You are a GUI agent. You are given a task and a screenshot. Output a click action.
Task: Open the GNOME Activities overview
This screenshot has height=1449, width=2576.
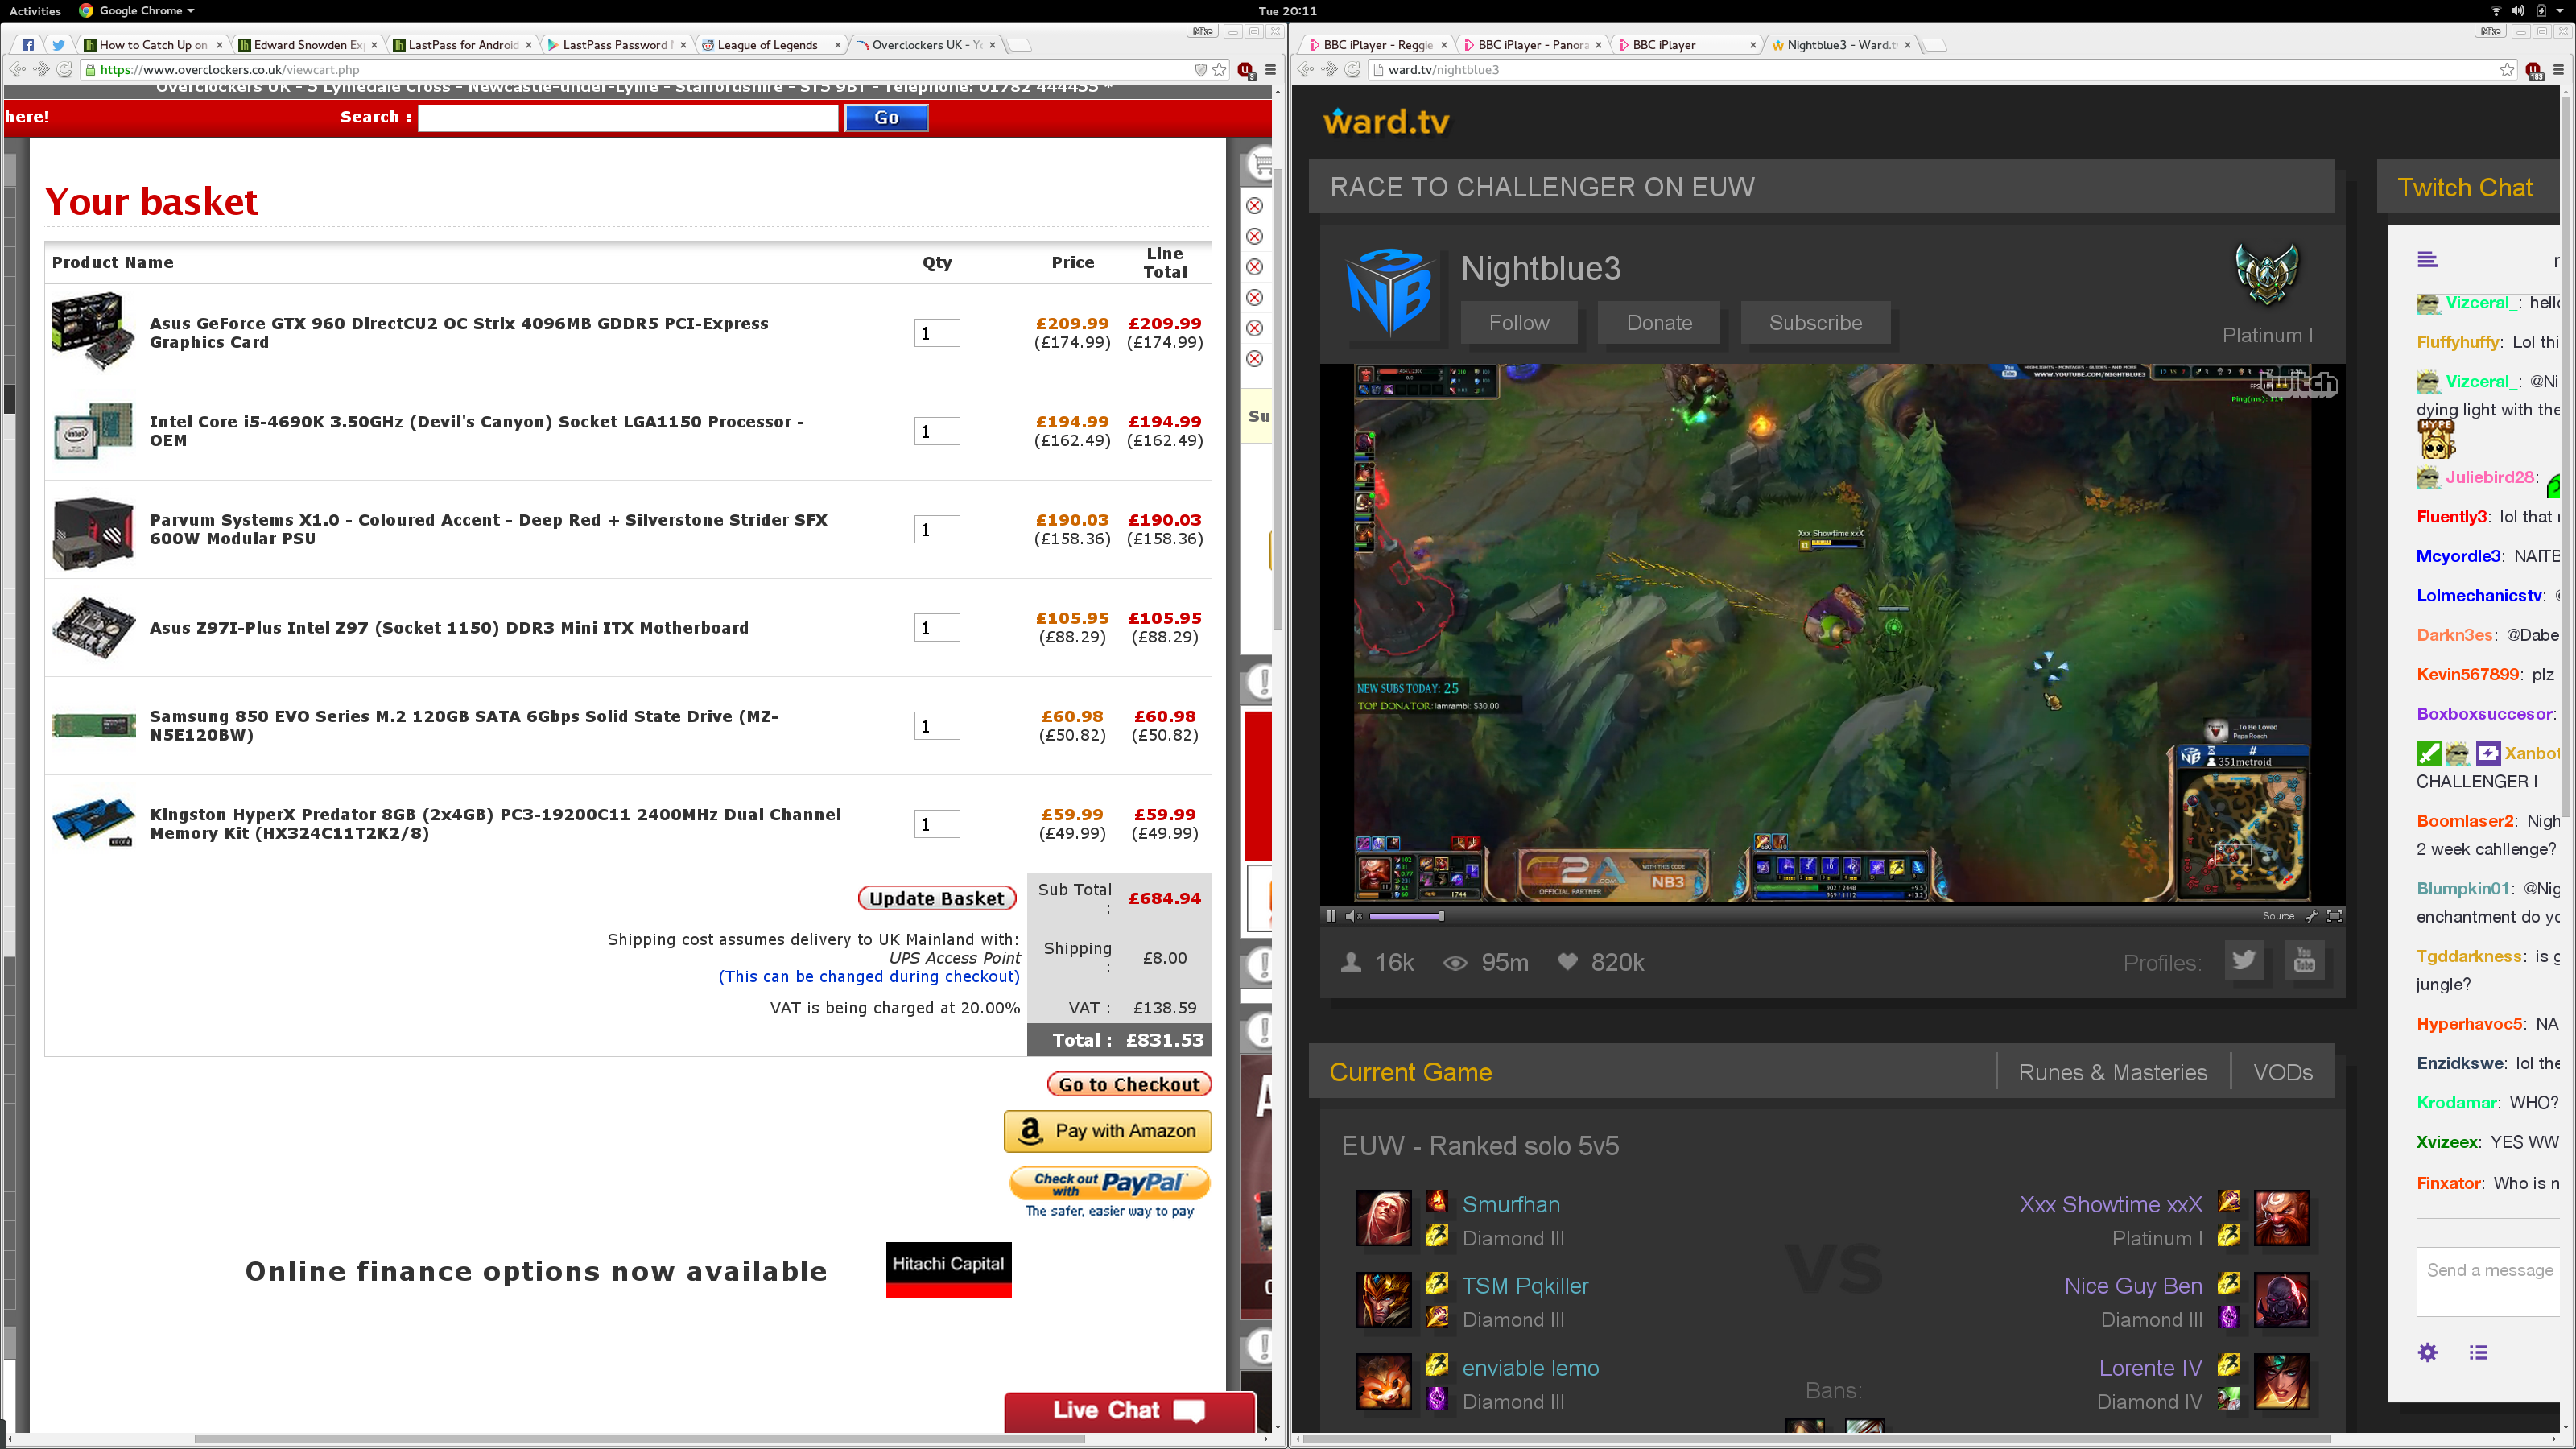click(35, 11)
